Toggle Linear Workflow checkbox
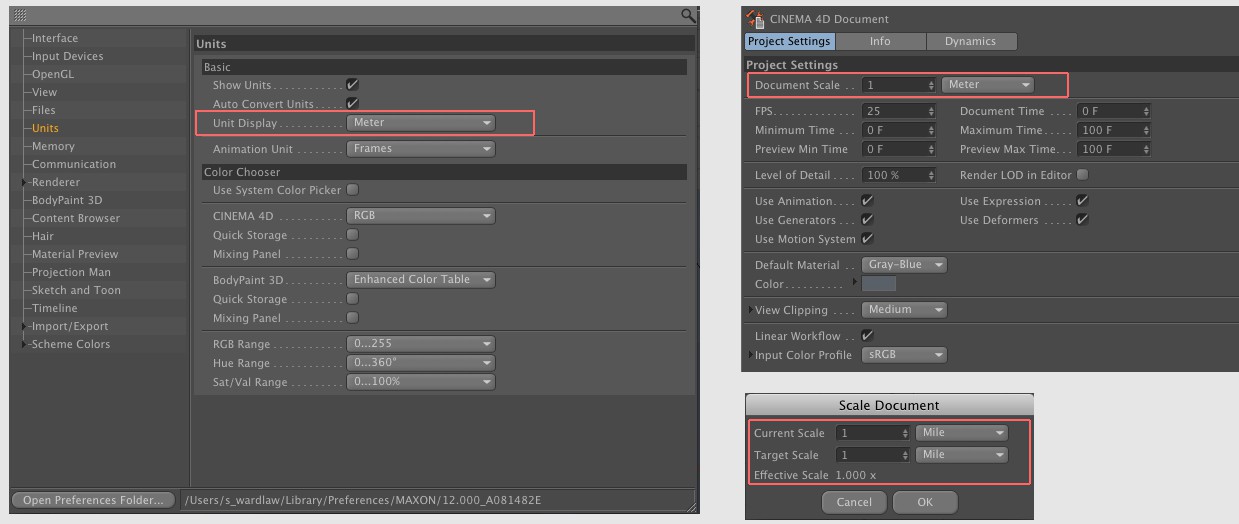This screenshot has height=524, width=1239. (x=867, y=336)
